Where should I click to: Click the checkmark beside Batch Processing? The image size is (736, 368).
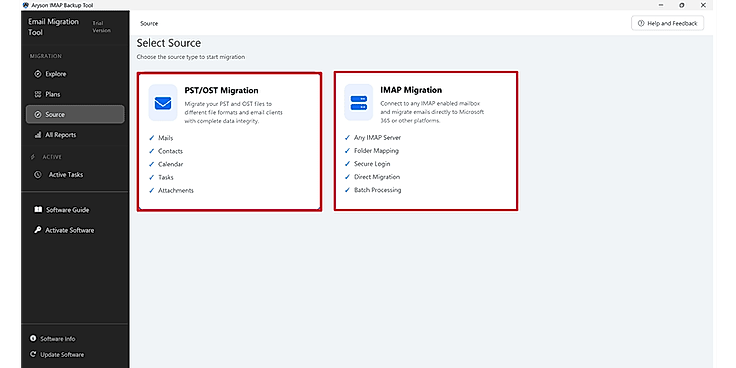pos(347,190)
